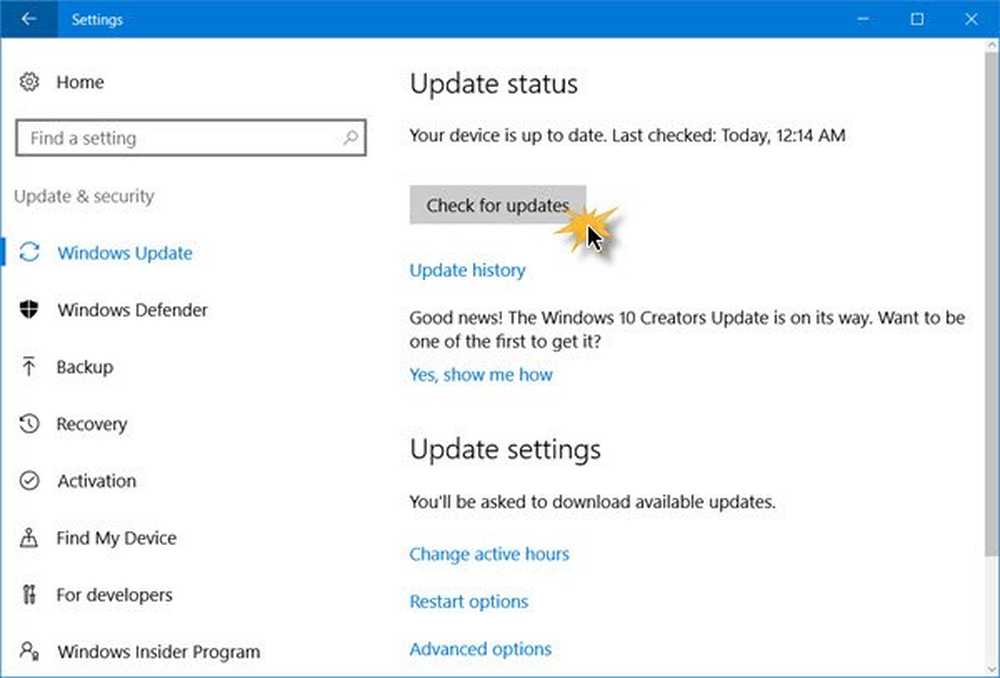This screenshot has width=1000, height=678.
Task: Click the 'Good news!' Creators Update message
Action: click(687, 329)
